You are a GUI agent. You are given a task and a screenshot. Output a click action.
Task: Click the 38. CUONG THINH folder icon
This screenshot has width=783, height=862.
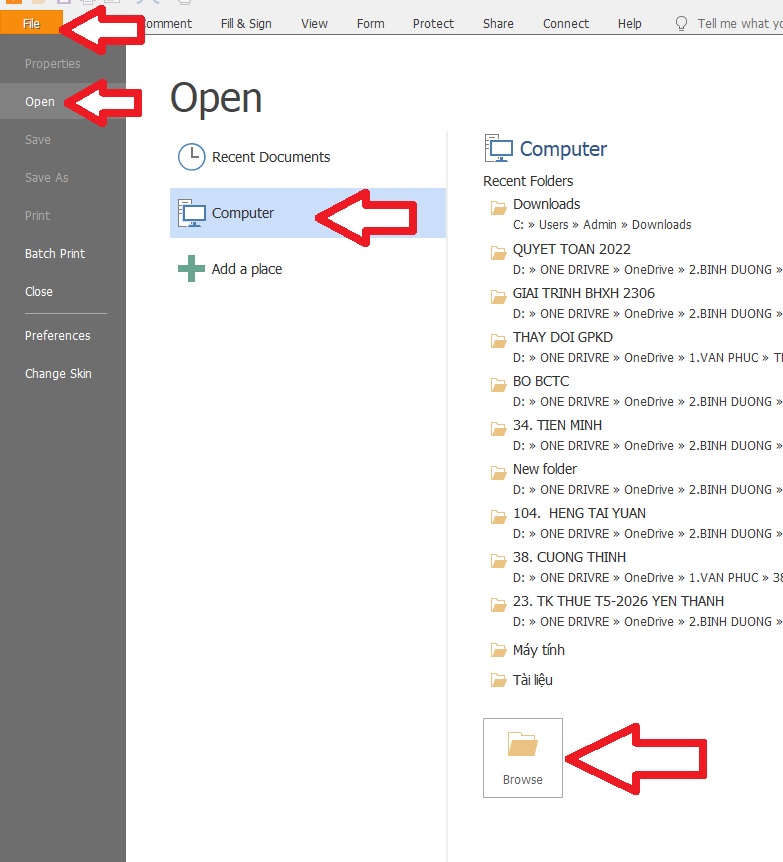click(498, 561)
